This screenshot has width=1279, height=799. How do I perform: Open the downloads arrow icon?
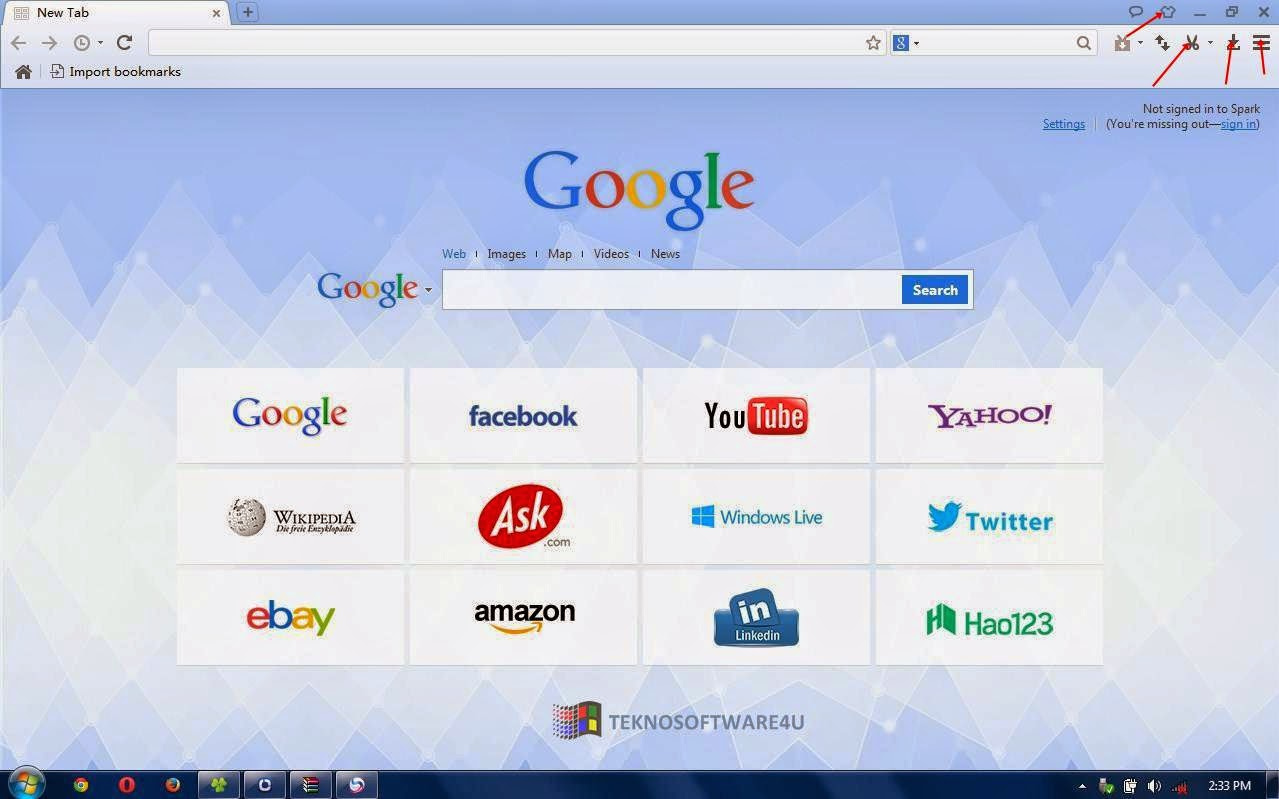(x=1233, y=43)
